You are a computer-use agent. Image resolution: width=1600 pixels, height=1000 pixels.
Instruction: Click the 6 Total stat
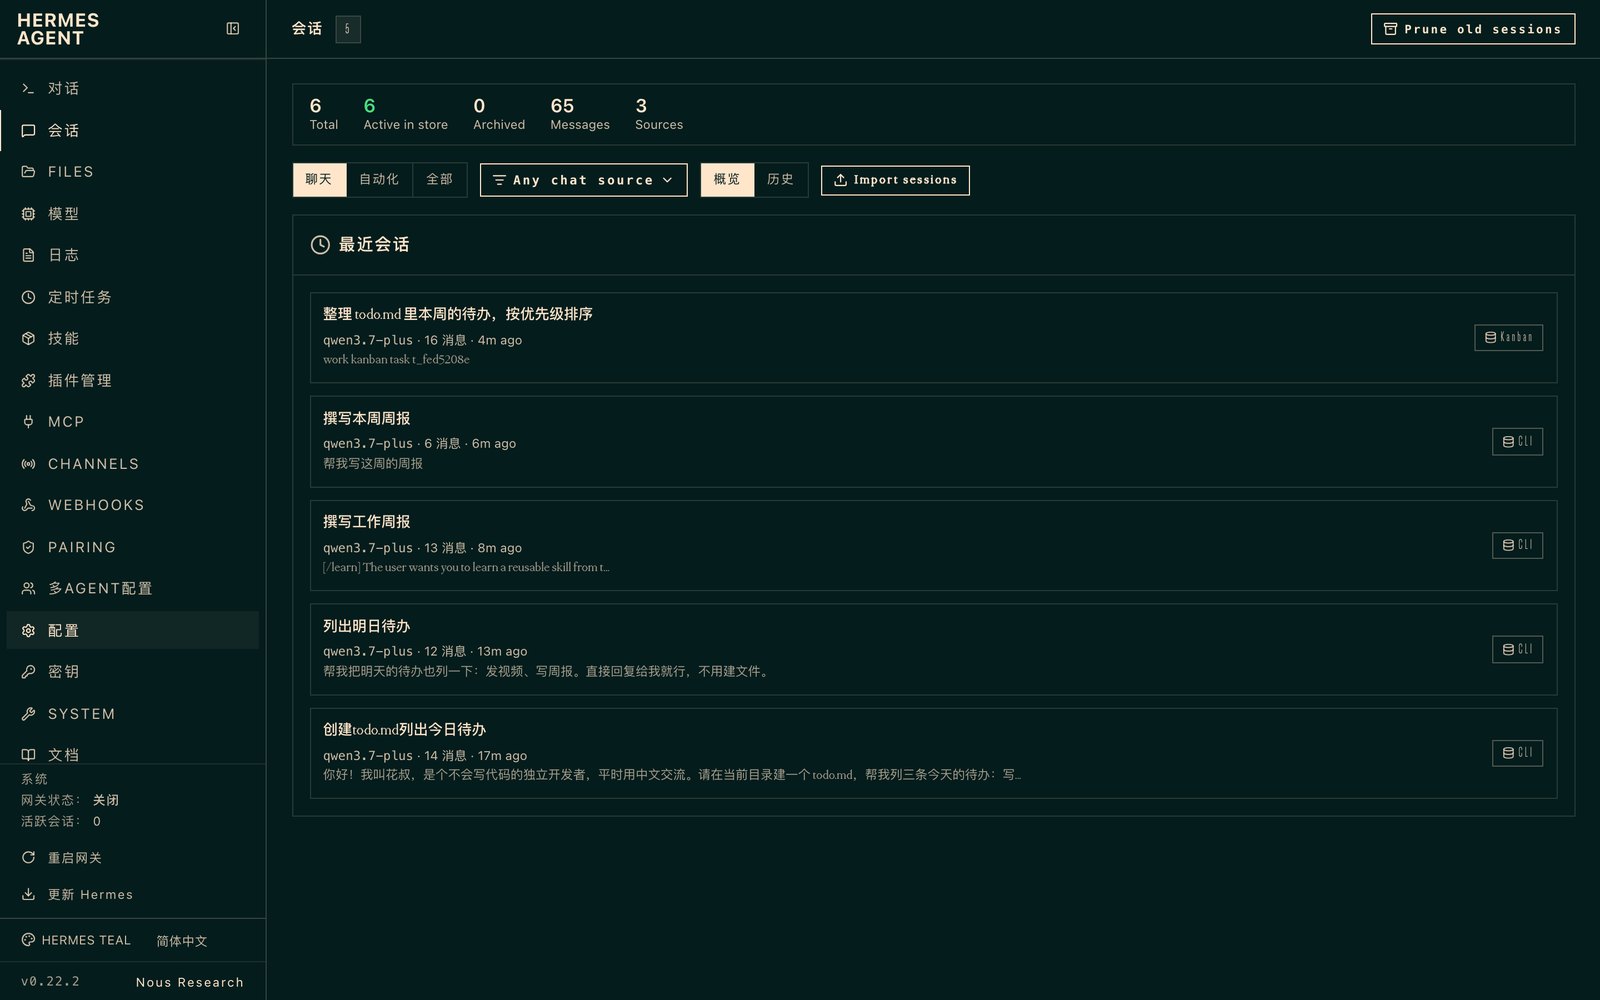coord(323,114)
